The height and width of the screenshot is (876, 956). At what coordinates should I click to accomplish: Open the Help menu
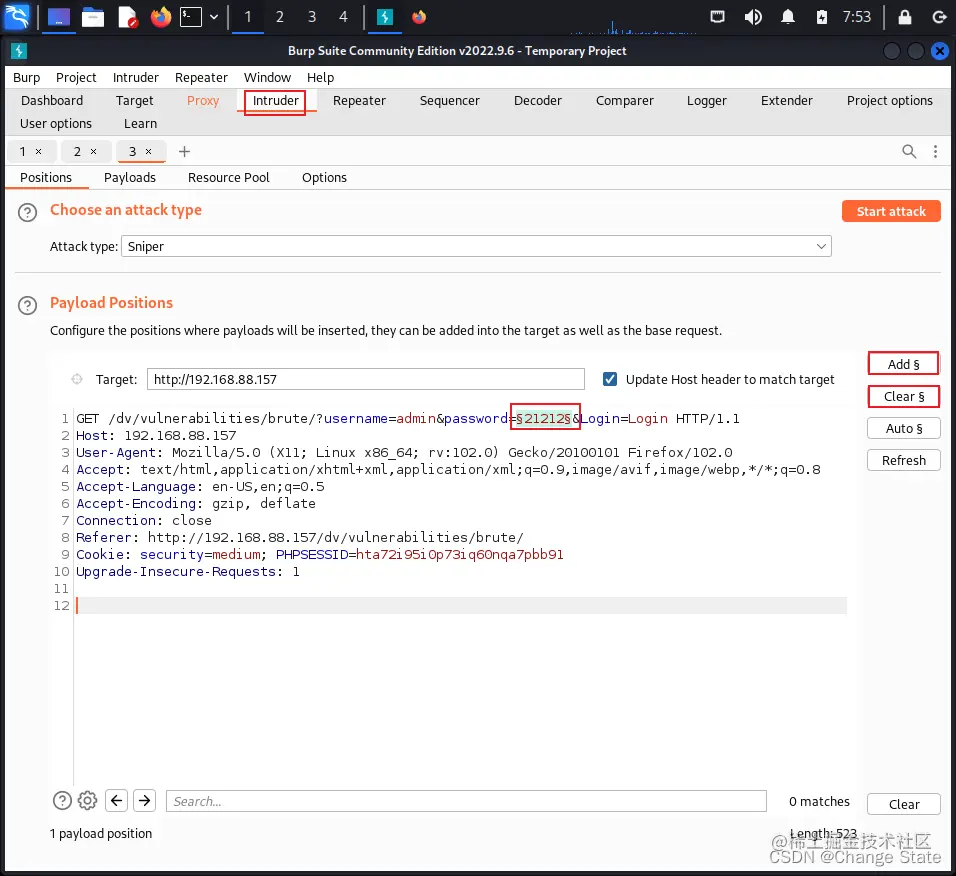(320, 77)
